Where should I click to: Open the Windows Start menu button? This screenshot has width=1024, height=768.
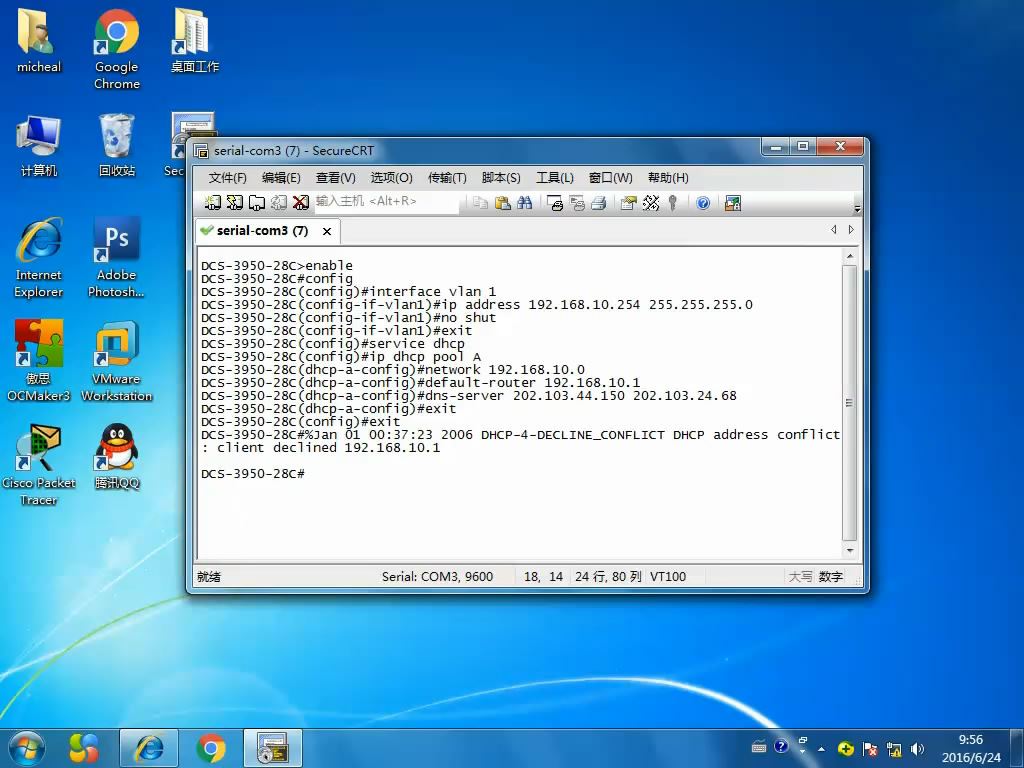(26, 747)
